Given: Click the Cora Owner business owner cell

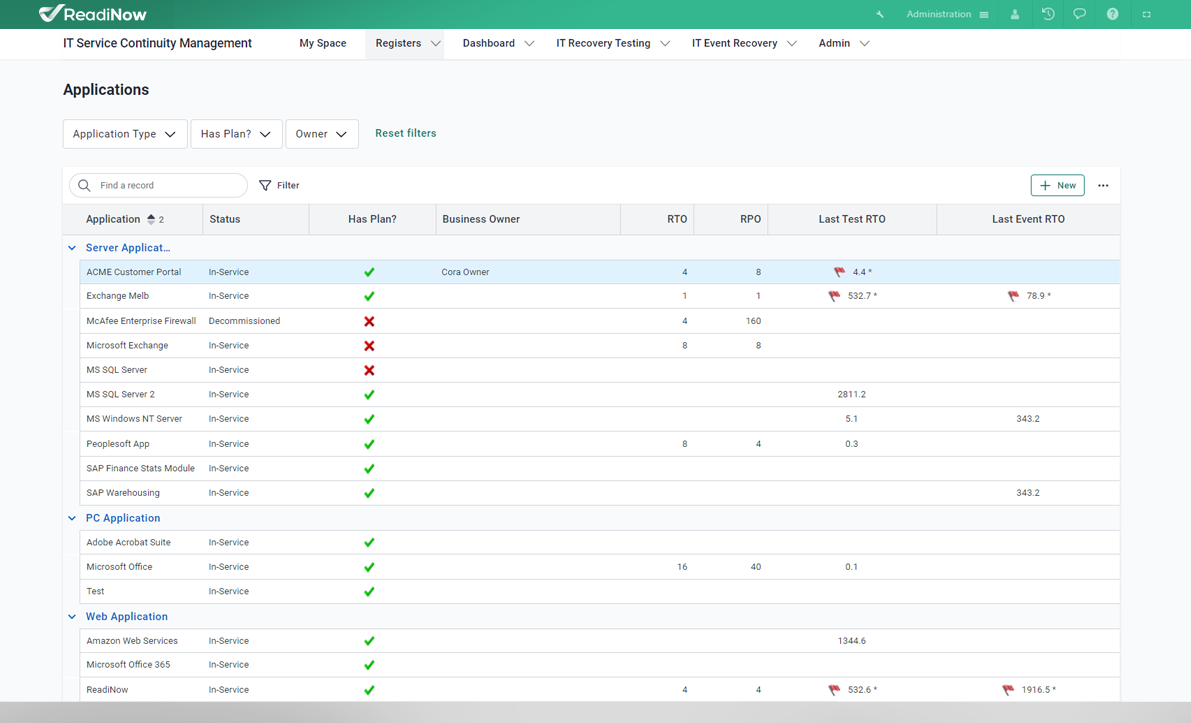Looking at the screenshot, I should 466,272.
